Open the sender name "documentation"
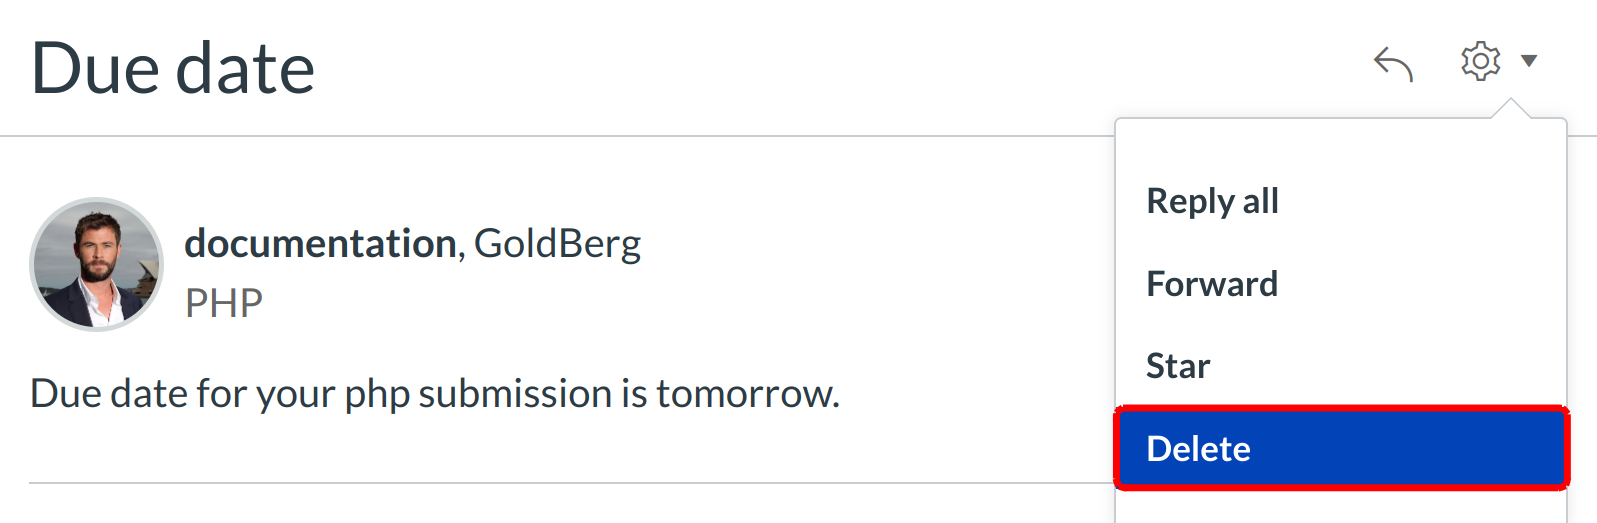 320,243
